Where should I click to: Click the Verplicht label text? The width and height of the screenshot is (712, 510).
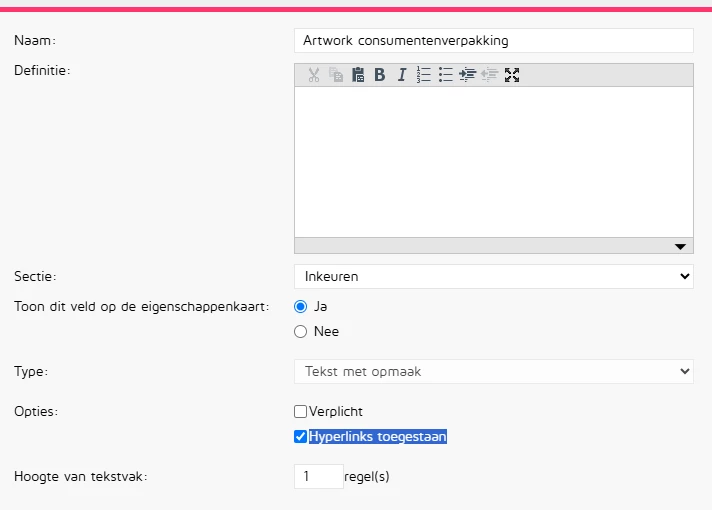(x=336, y=411)
